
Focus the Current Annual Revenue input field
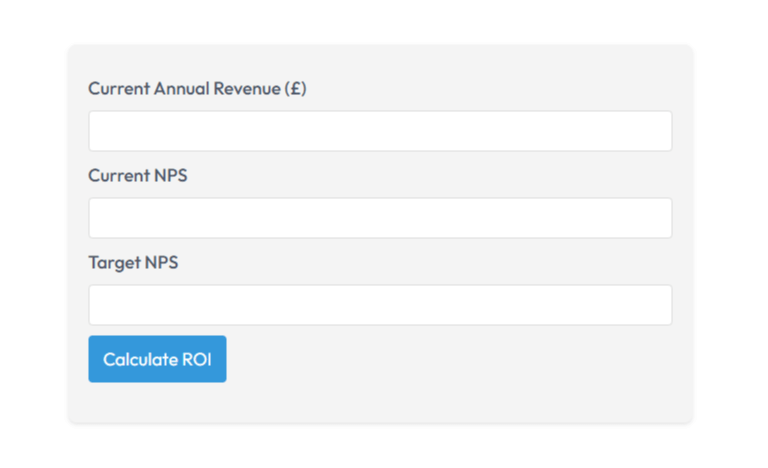coord(380,131)
